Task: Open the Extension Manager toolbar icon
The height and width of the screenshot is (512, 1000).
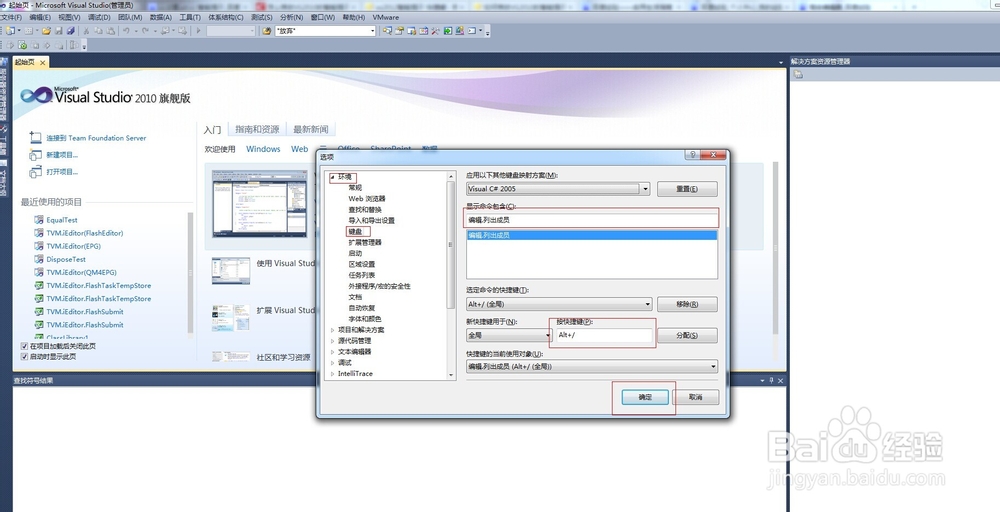Action: click(460, 31)
